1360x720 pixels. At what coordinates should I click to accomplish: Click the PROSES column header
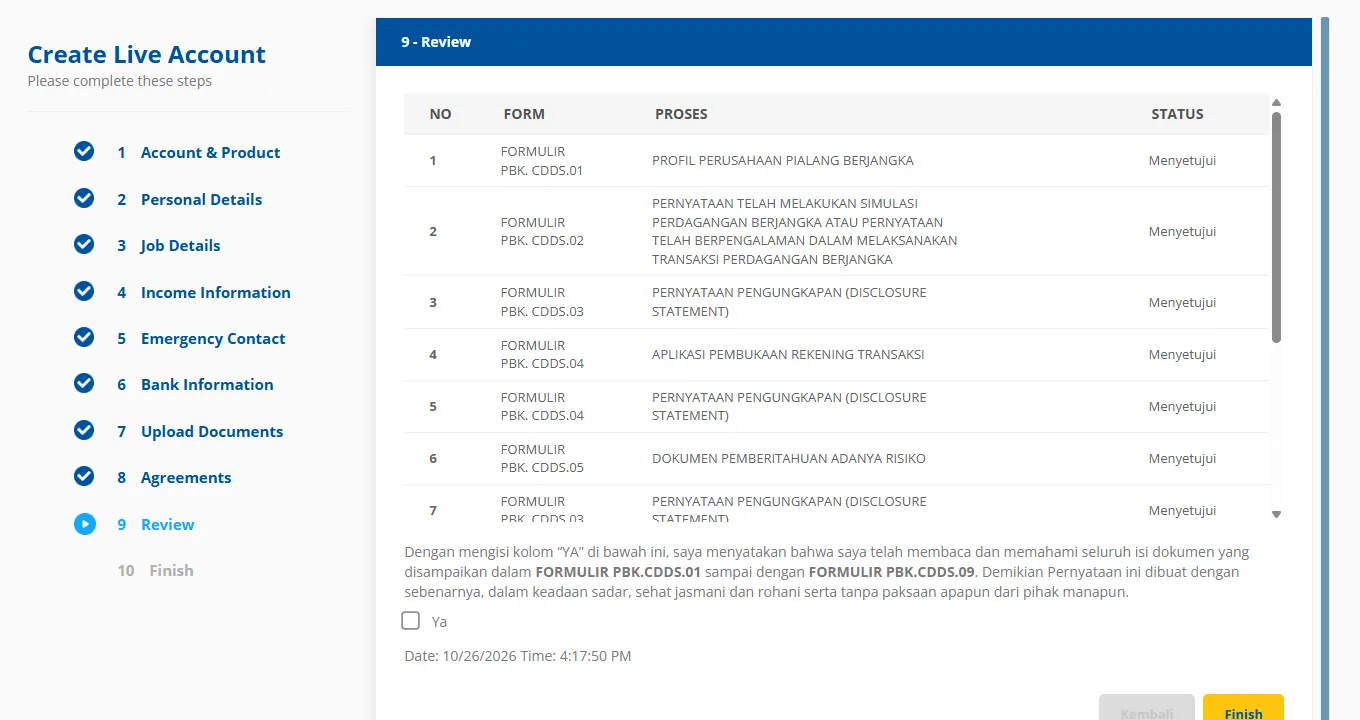pos(681,114)
